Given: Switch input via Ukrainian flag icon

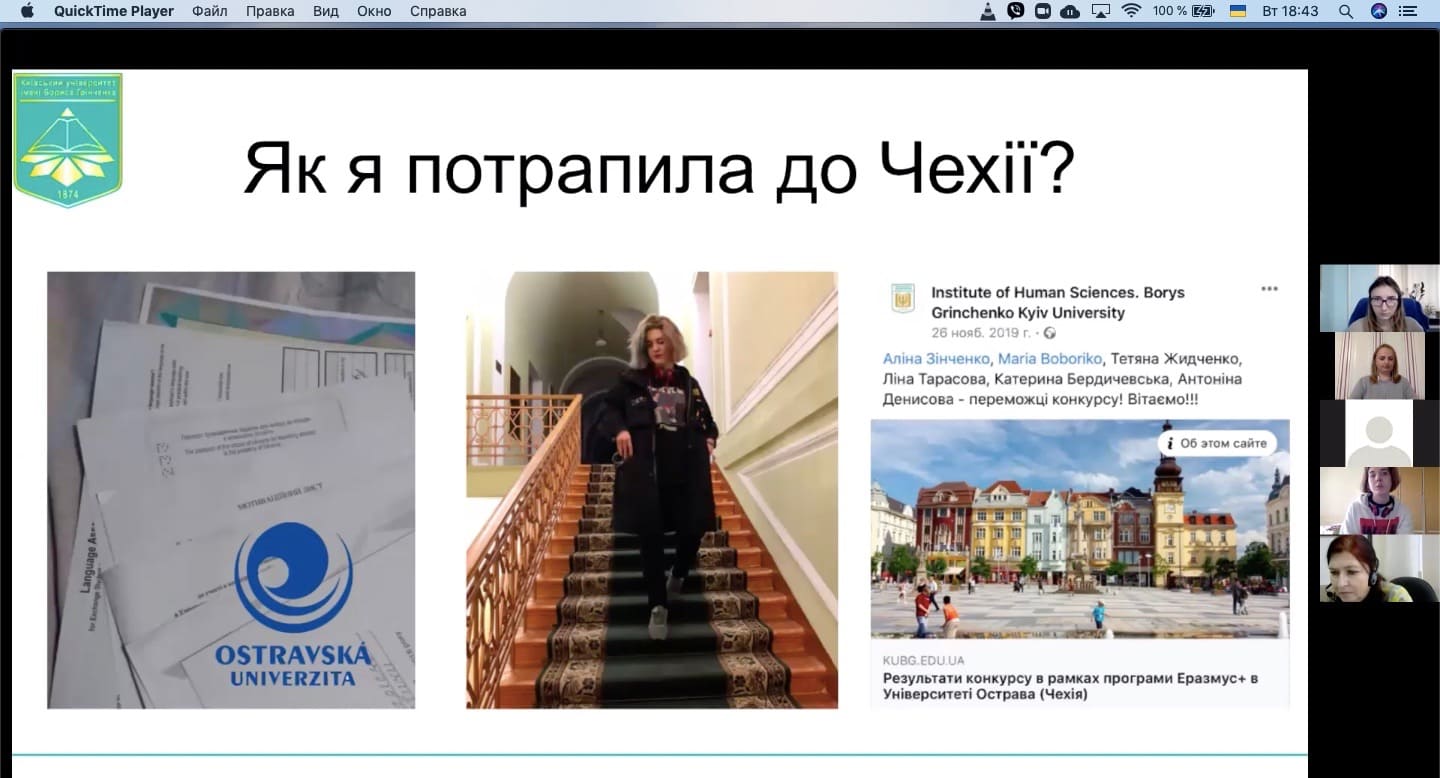Looking at the screenshot, I should pyautogui.click(x=1237, y=11).
